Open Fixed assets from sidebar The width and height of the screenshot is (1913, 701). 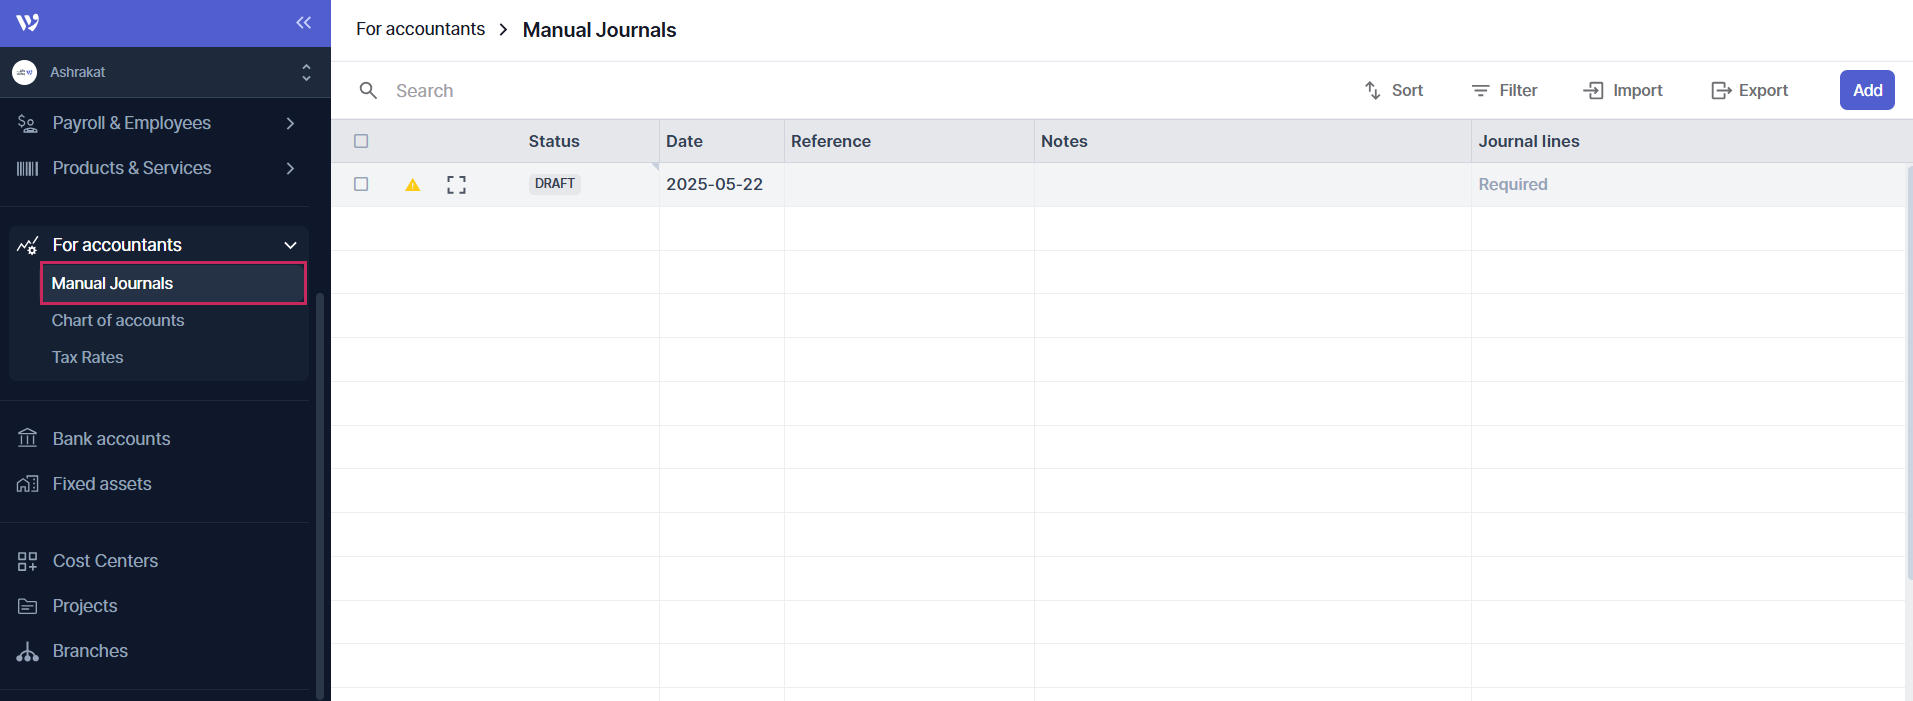102,484
